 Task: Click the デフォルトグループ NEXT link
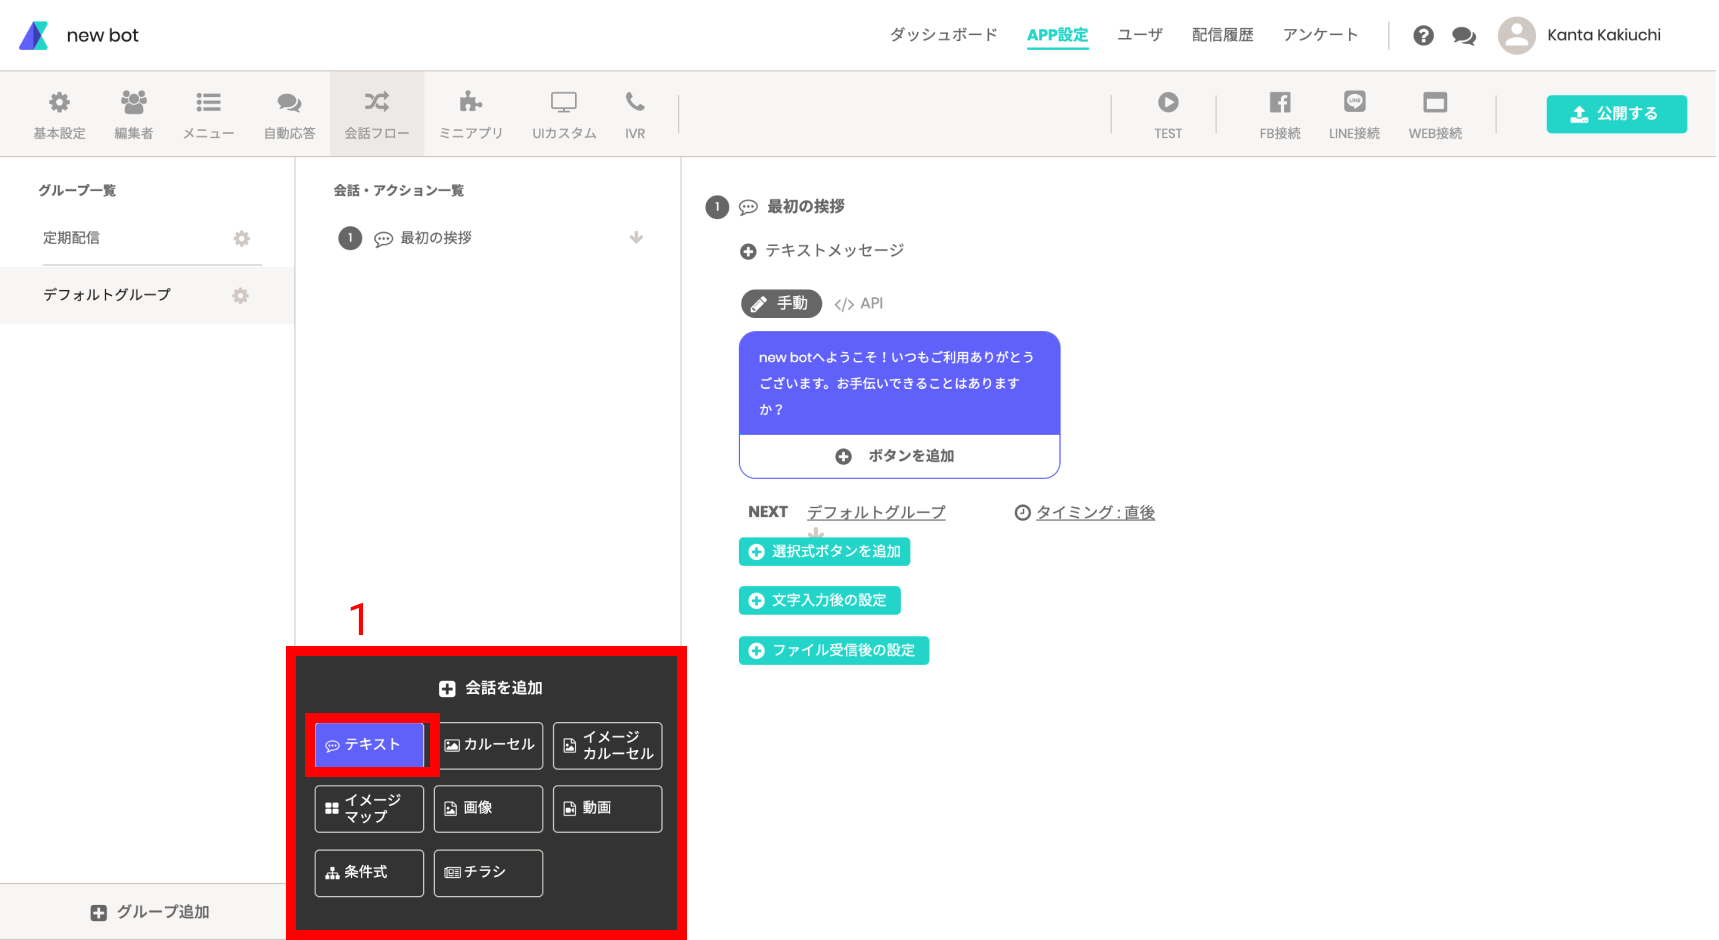[x=876, y=512]
